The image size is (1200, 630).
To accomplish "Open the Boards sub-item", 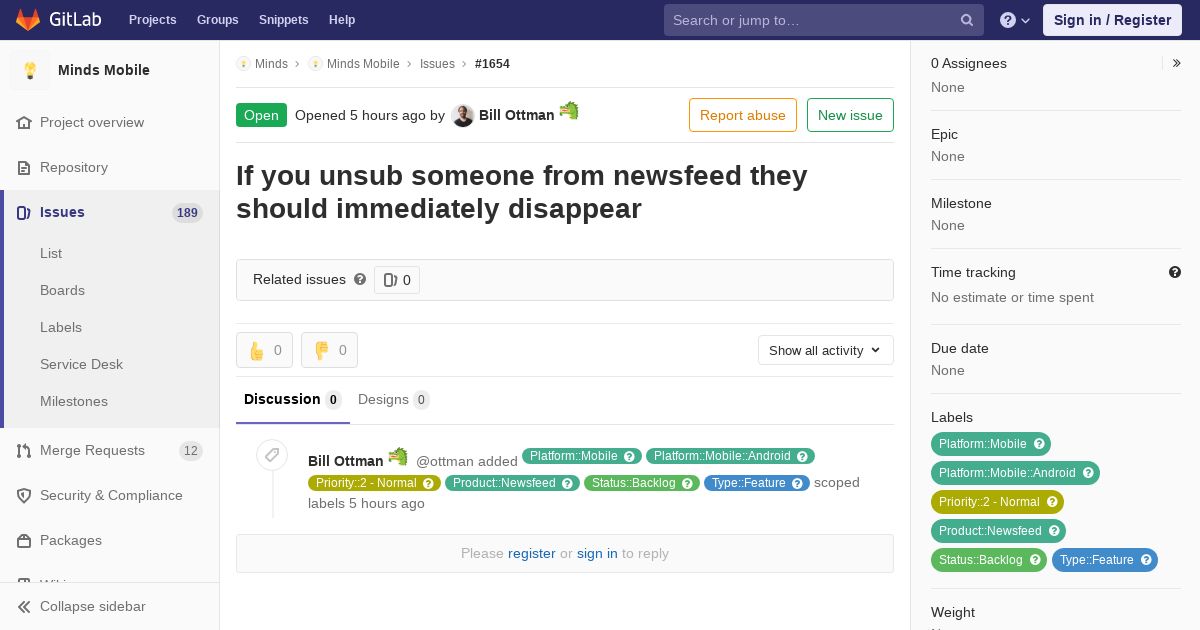I will [x=62, y=290].
